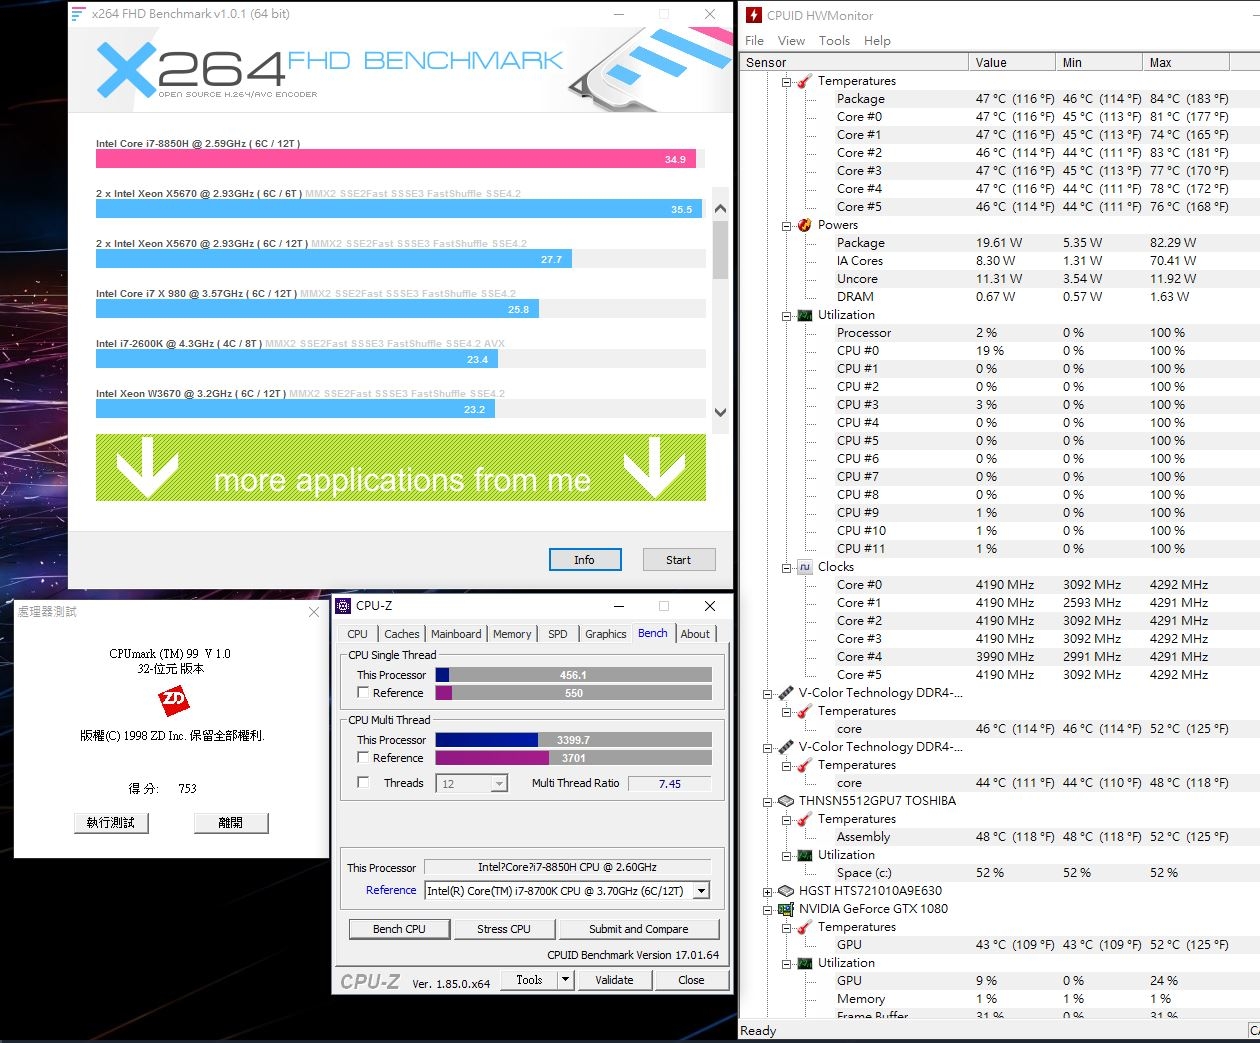Click the HGST HTS721010A9E630 drive icon
This screenshot has height=1043, width=1260.
click(785, 891)
